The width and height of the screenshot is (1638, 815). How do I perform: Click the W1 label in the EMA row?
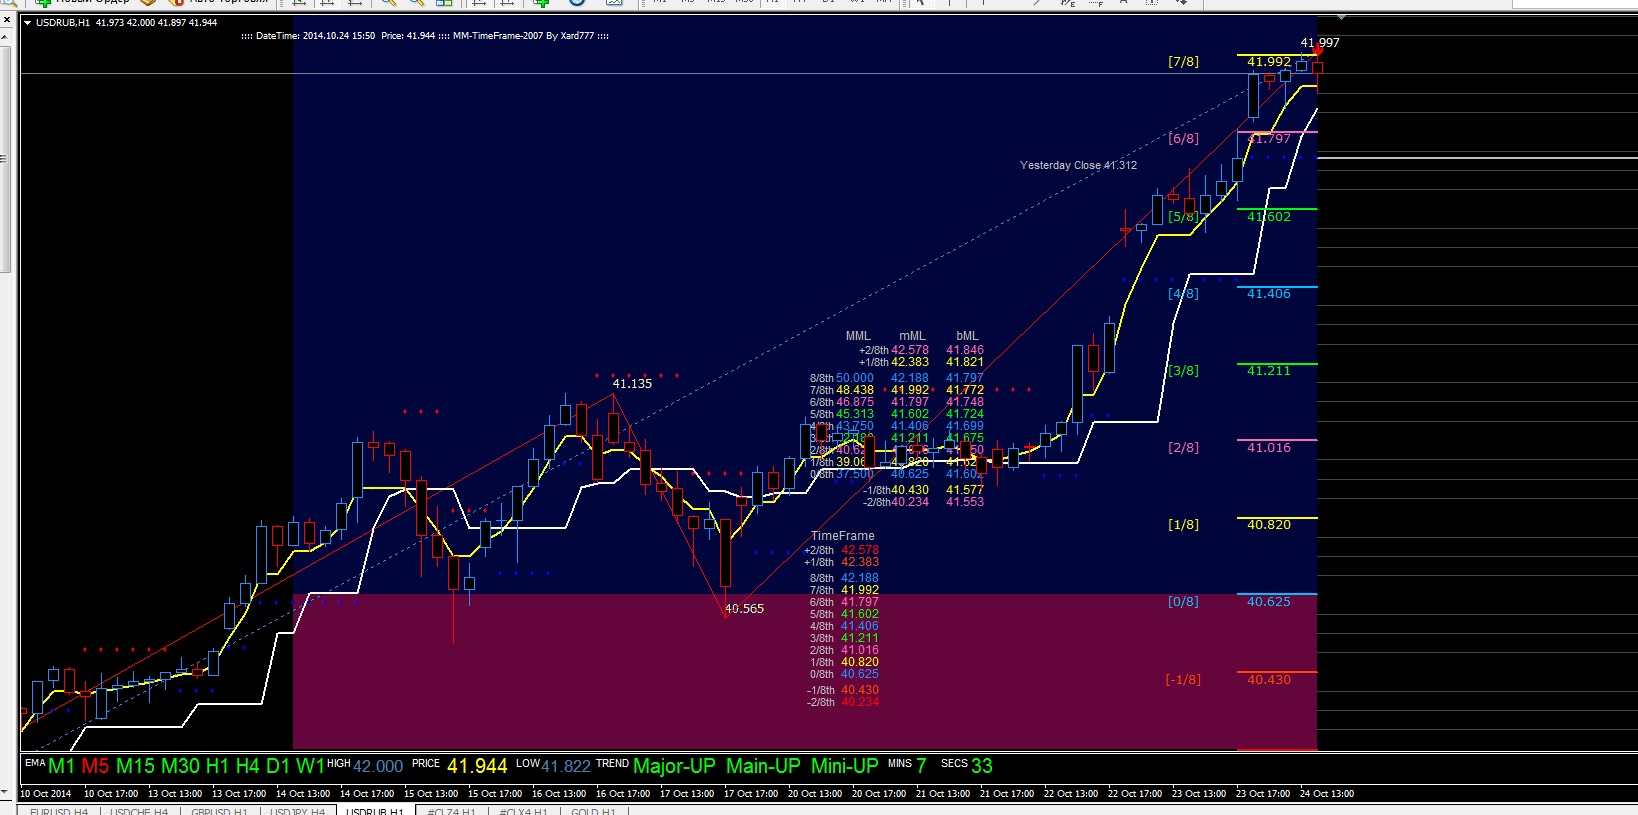click(310, 766)
